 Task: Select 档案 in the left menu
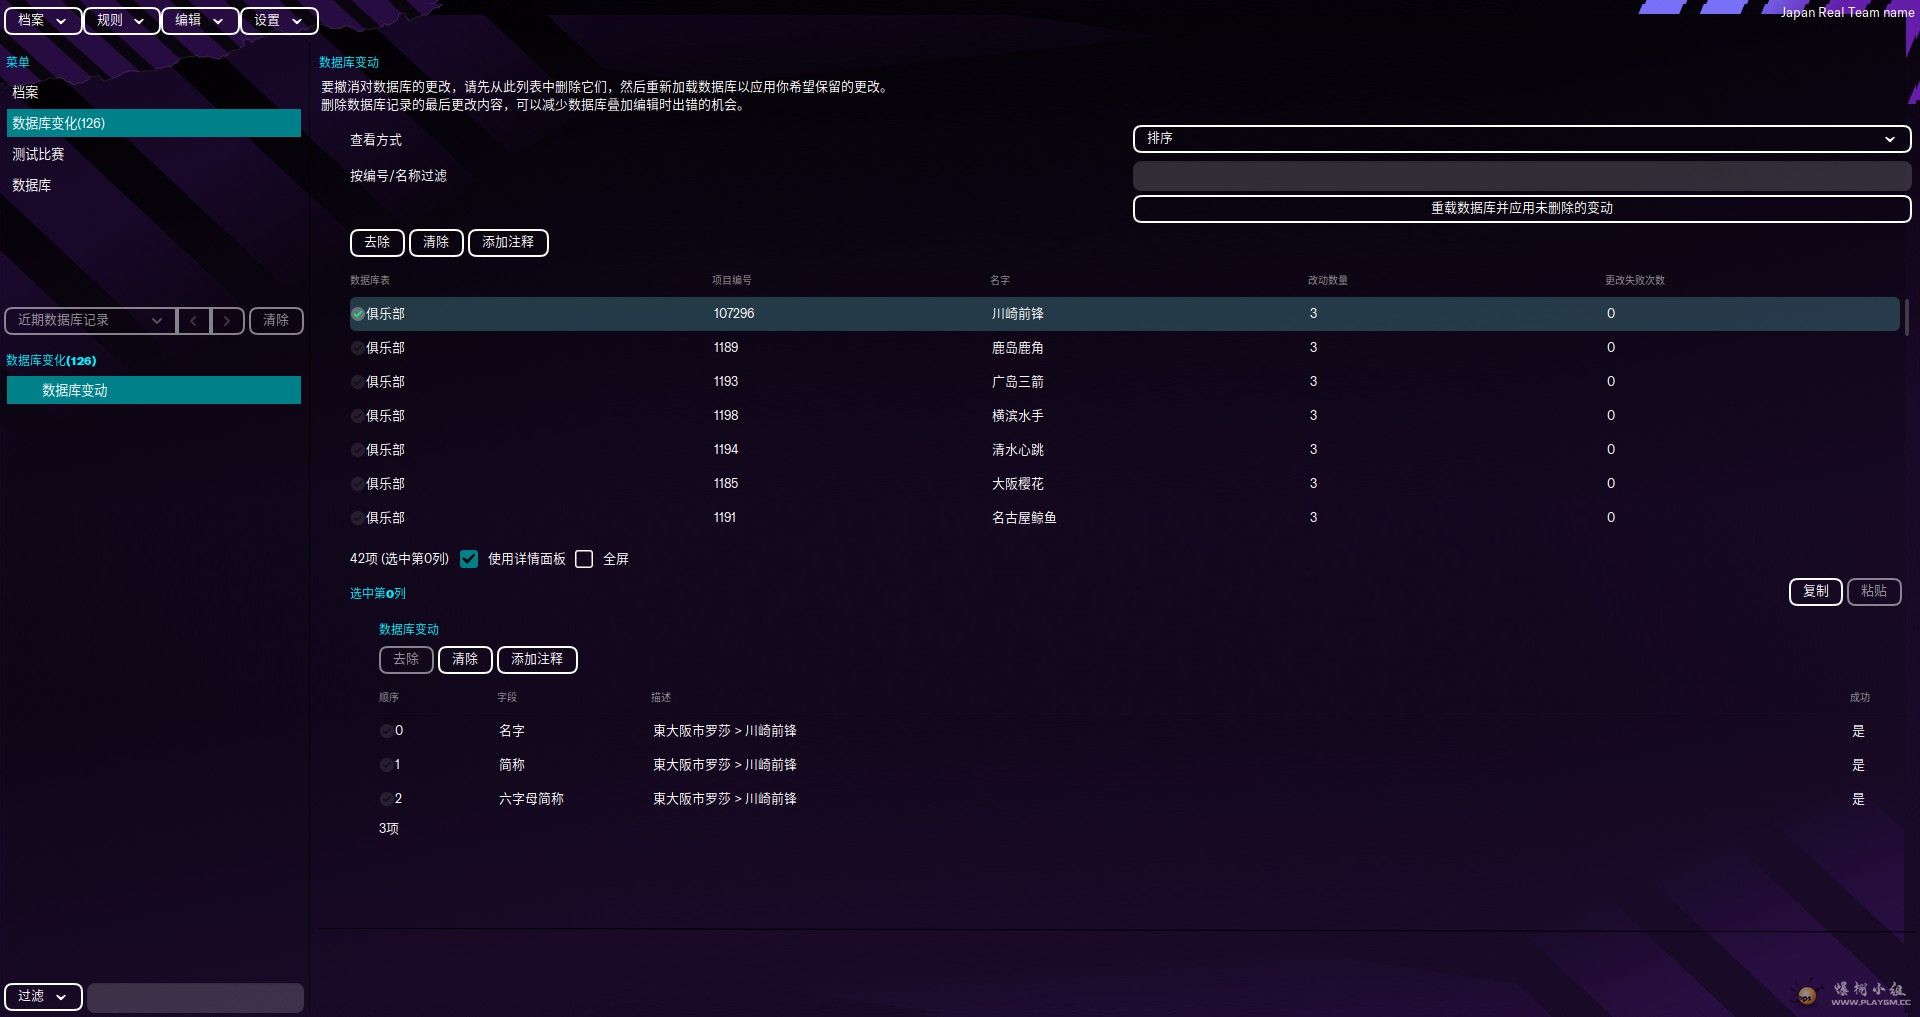point(153,92)
